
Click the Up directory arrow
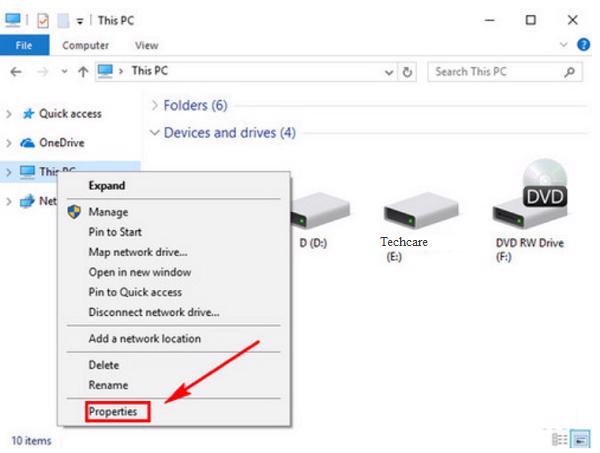[82, 72]
